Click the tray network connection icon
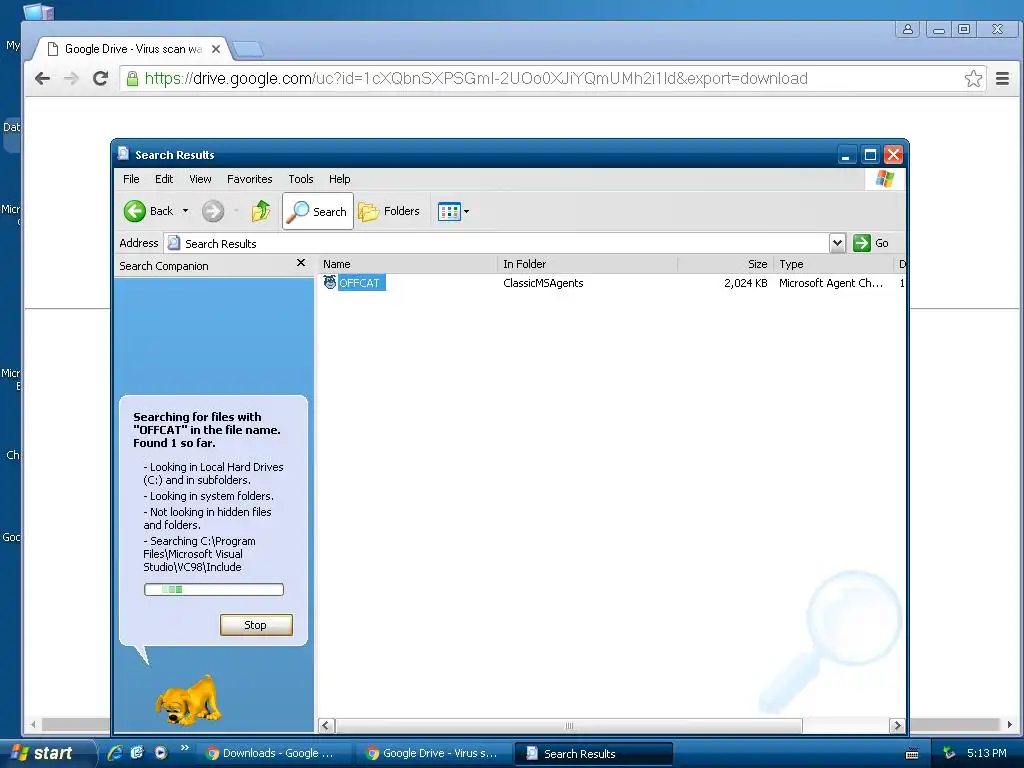This screenshot has width=1024, height=768. [x=949, y=753]
